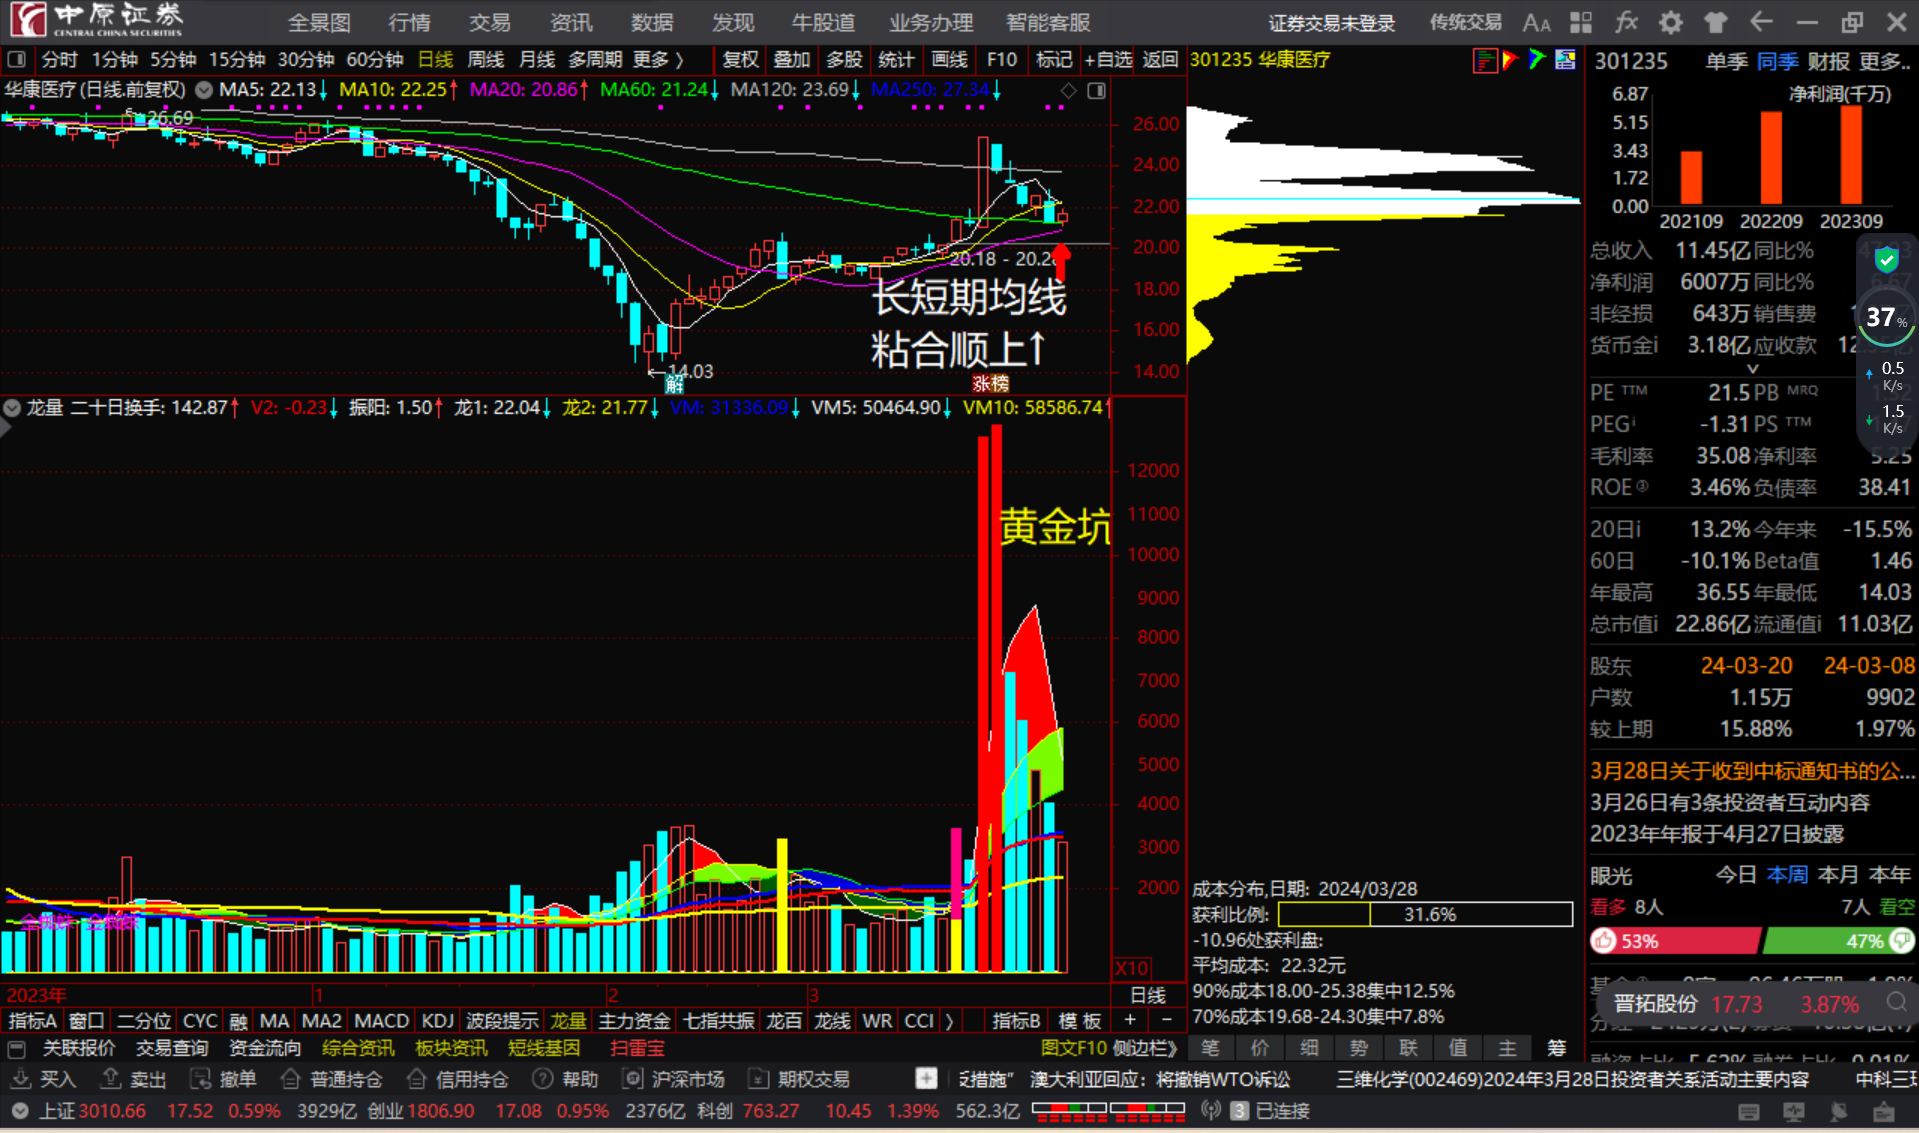
Task: Click the red 53% bullish bar
Action: [1675, 941]
